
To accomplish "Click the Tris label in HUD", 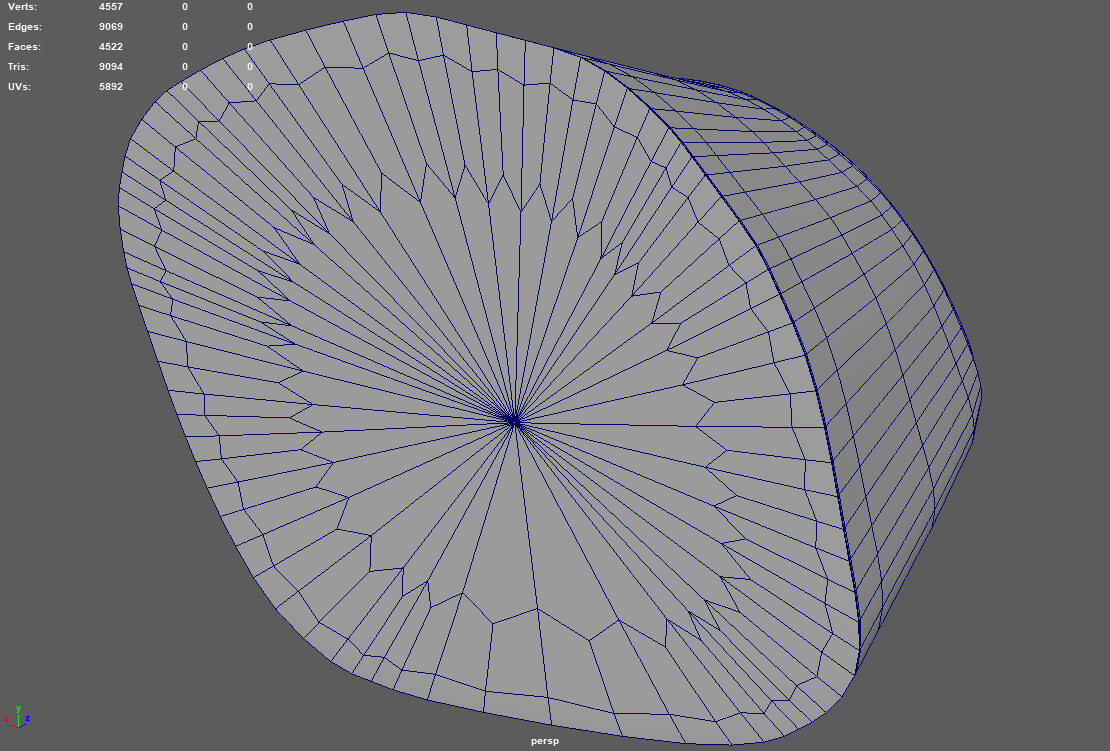I will point(20,67).
